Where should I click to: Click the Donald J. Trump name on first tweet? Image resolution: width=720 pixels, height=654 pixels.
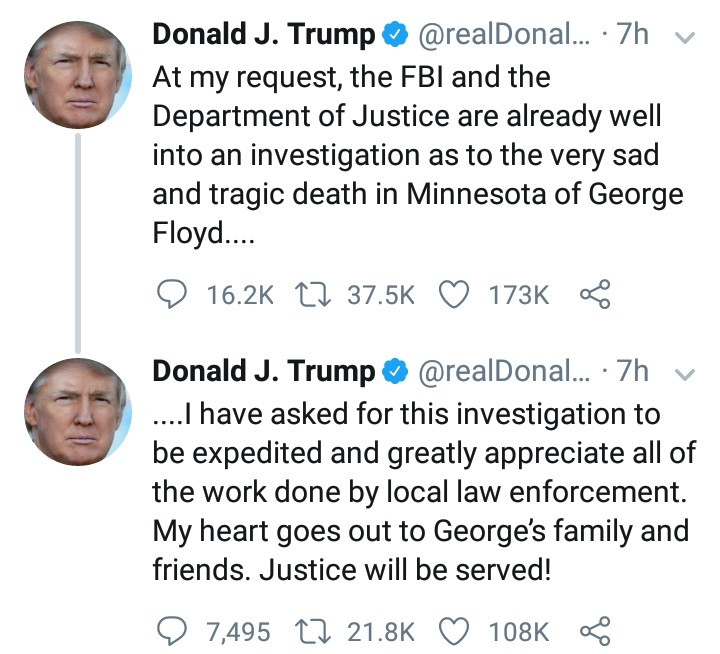264,35
